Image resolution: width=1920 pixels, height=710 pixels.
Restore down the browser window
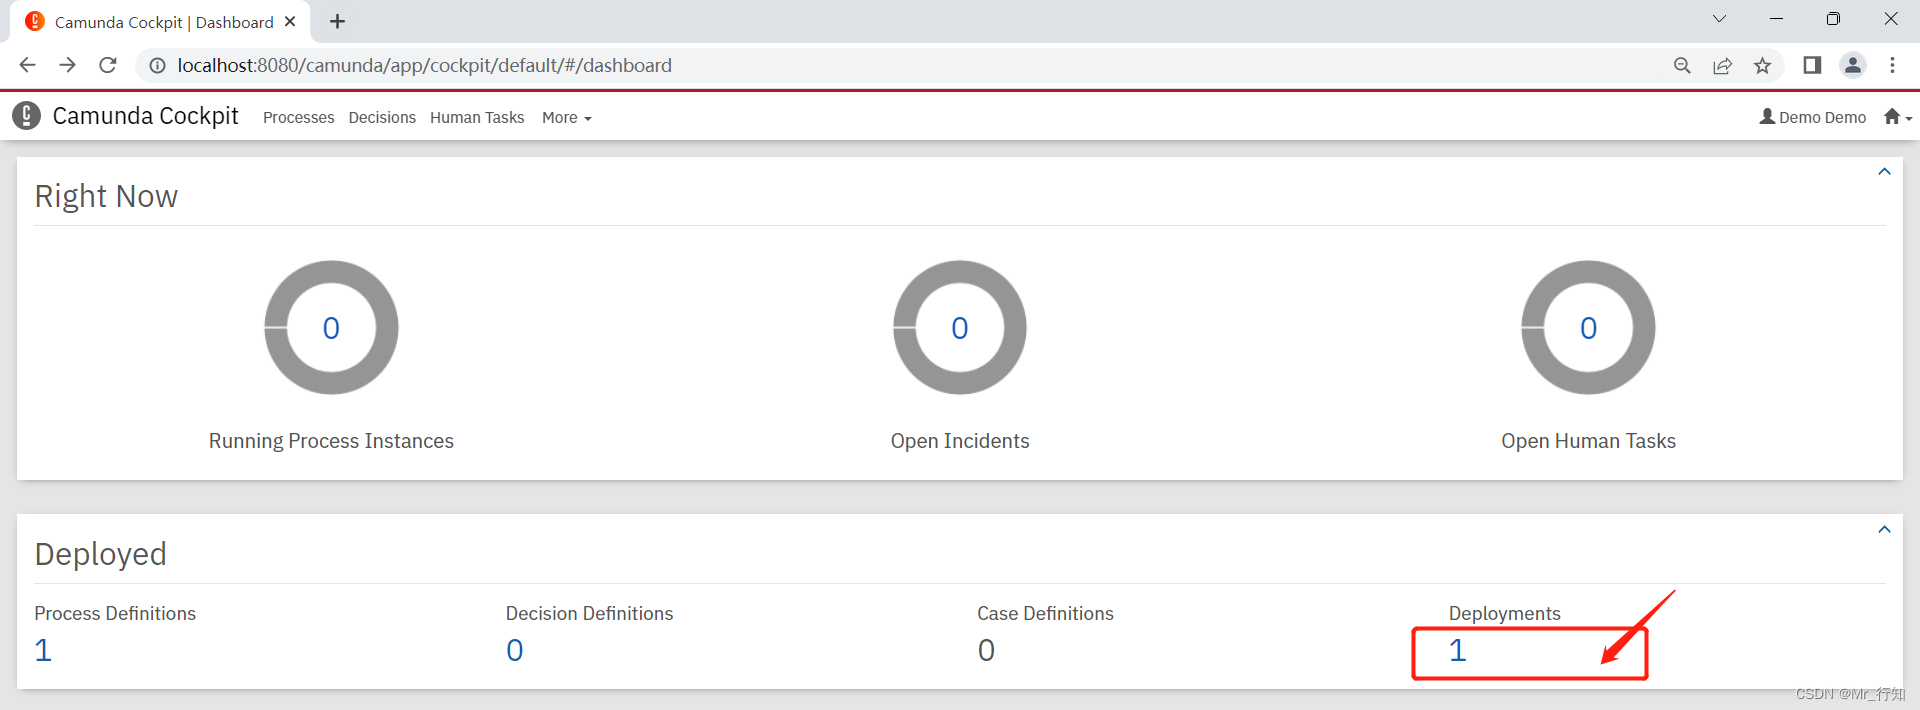point(1833,19)
